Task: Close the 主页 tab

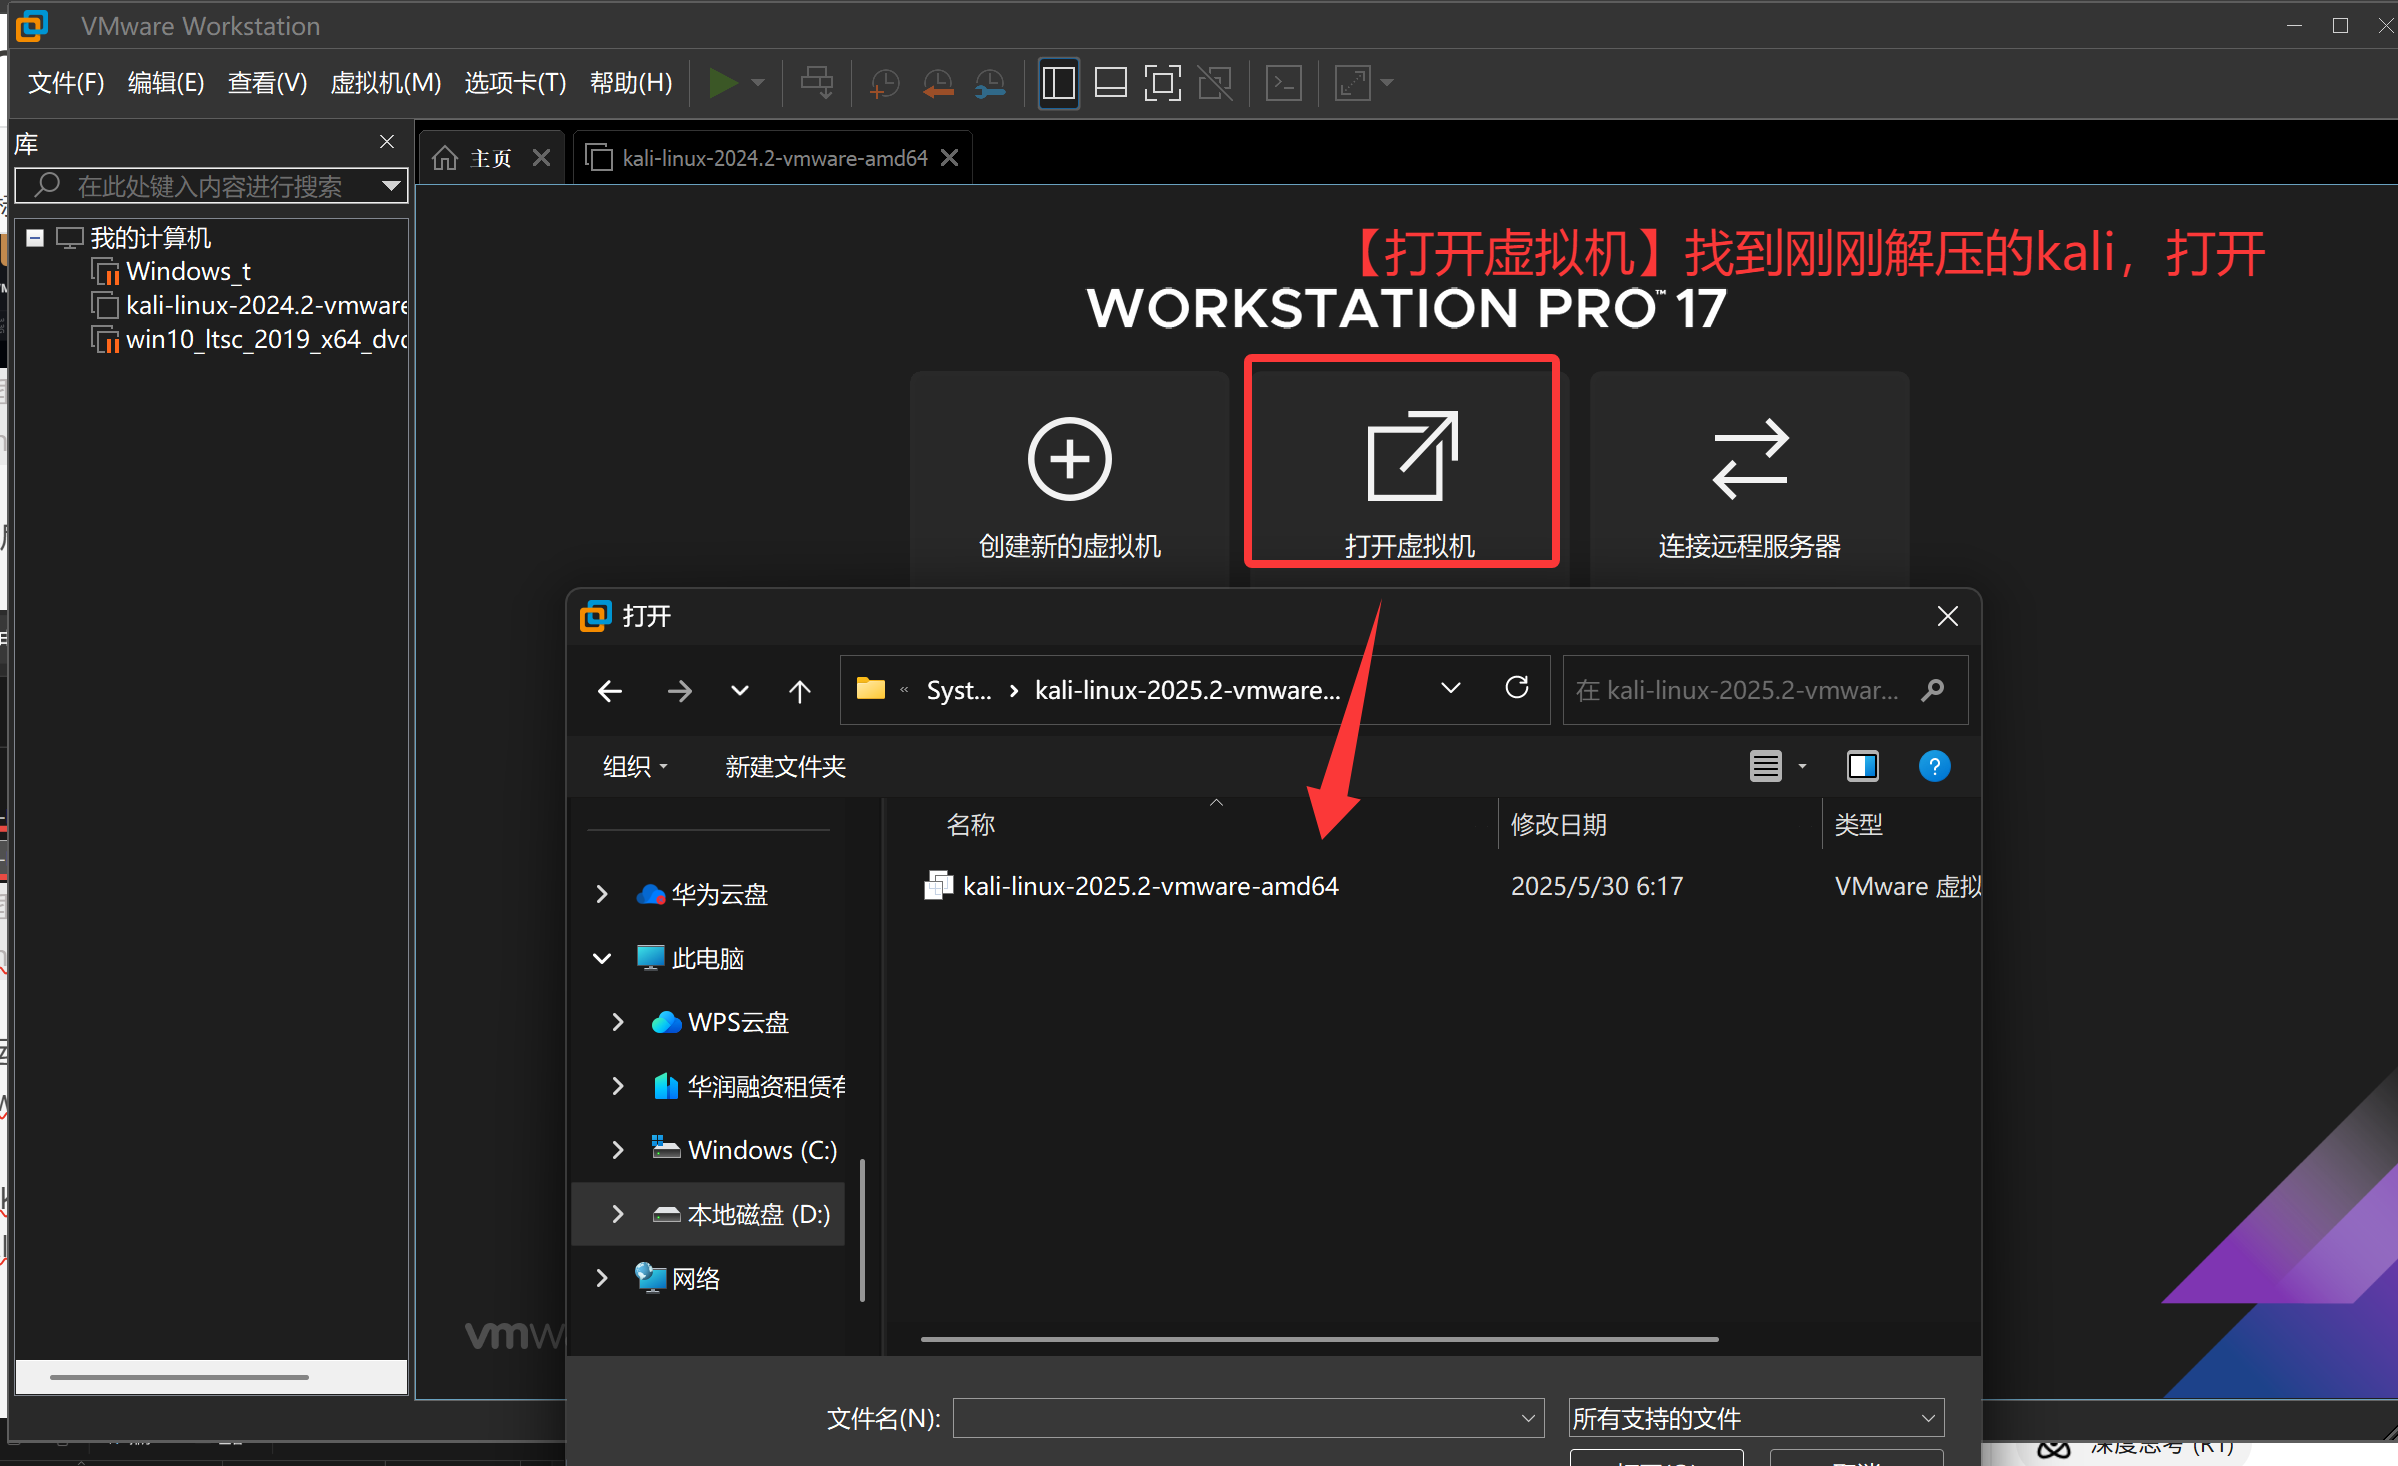Action: (x=541, y=158)
